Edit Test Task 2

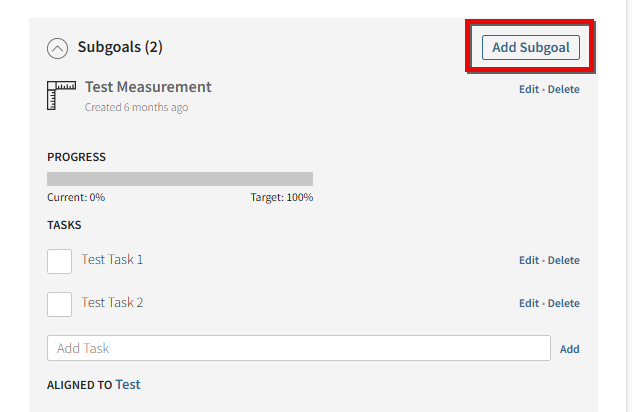(529, 303)
